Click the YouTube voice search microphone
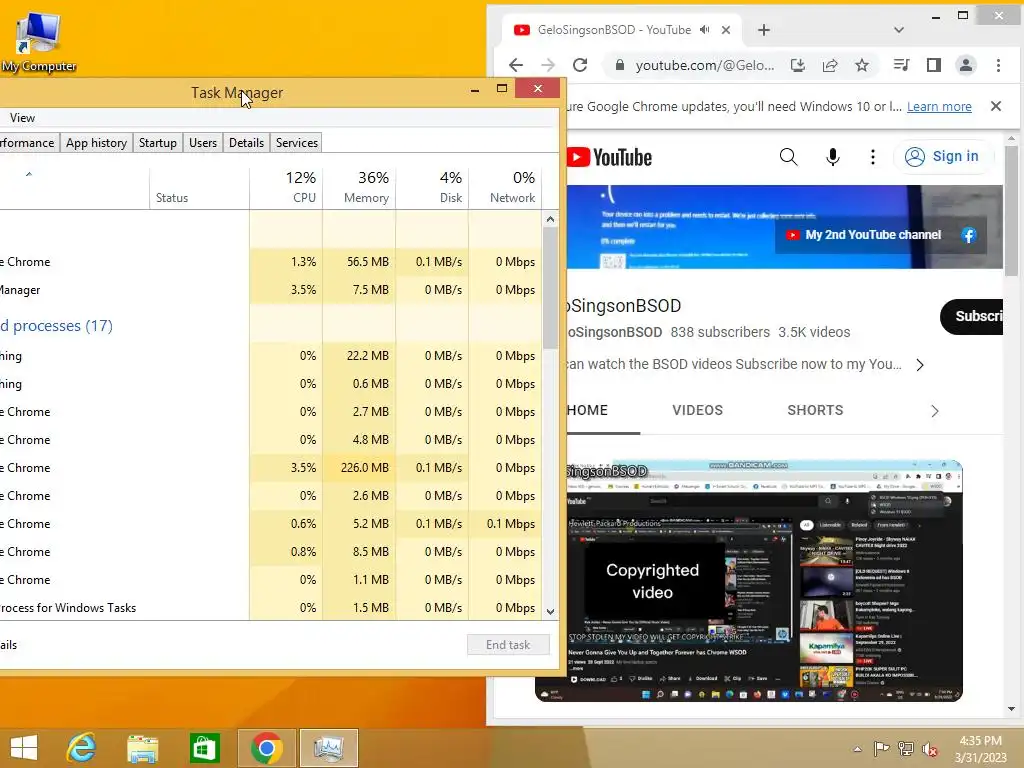This screenshot has height=768, width=1024. tap(832, 157)
